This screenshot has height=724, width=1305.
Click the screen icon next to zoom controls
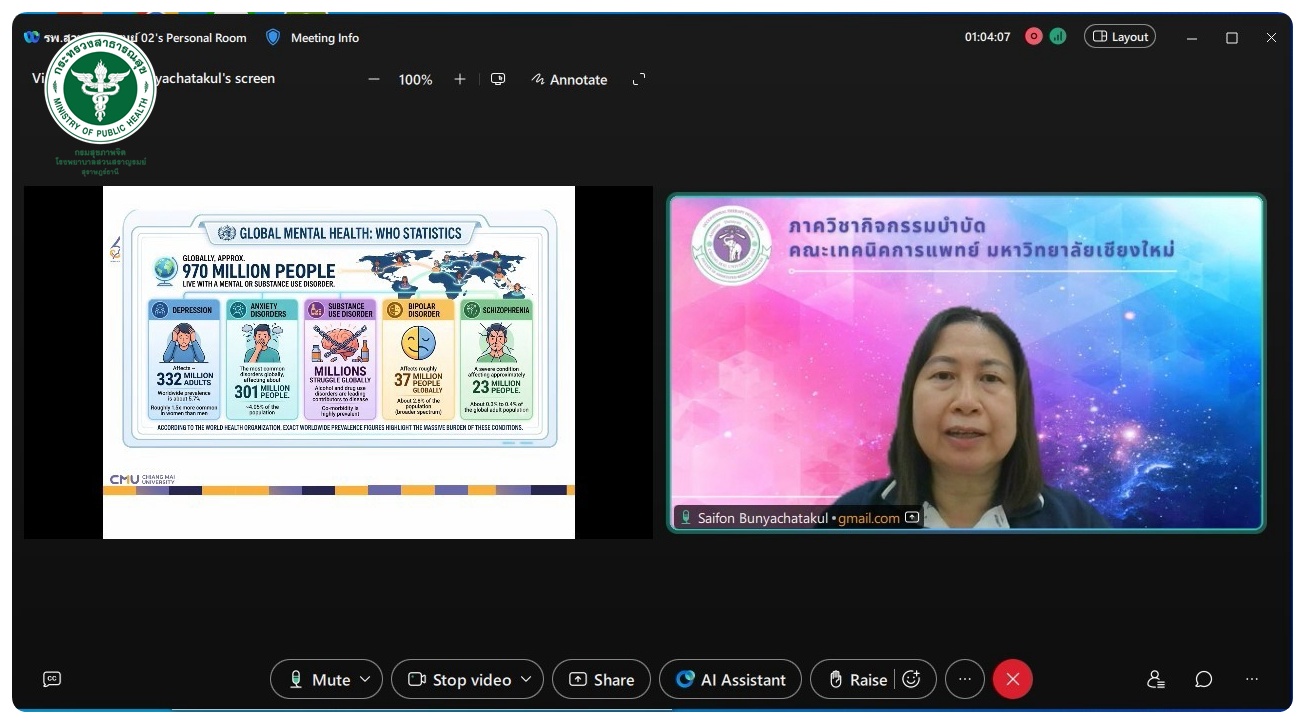(x=498, y=79)
